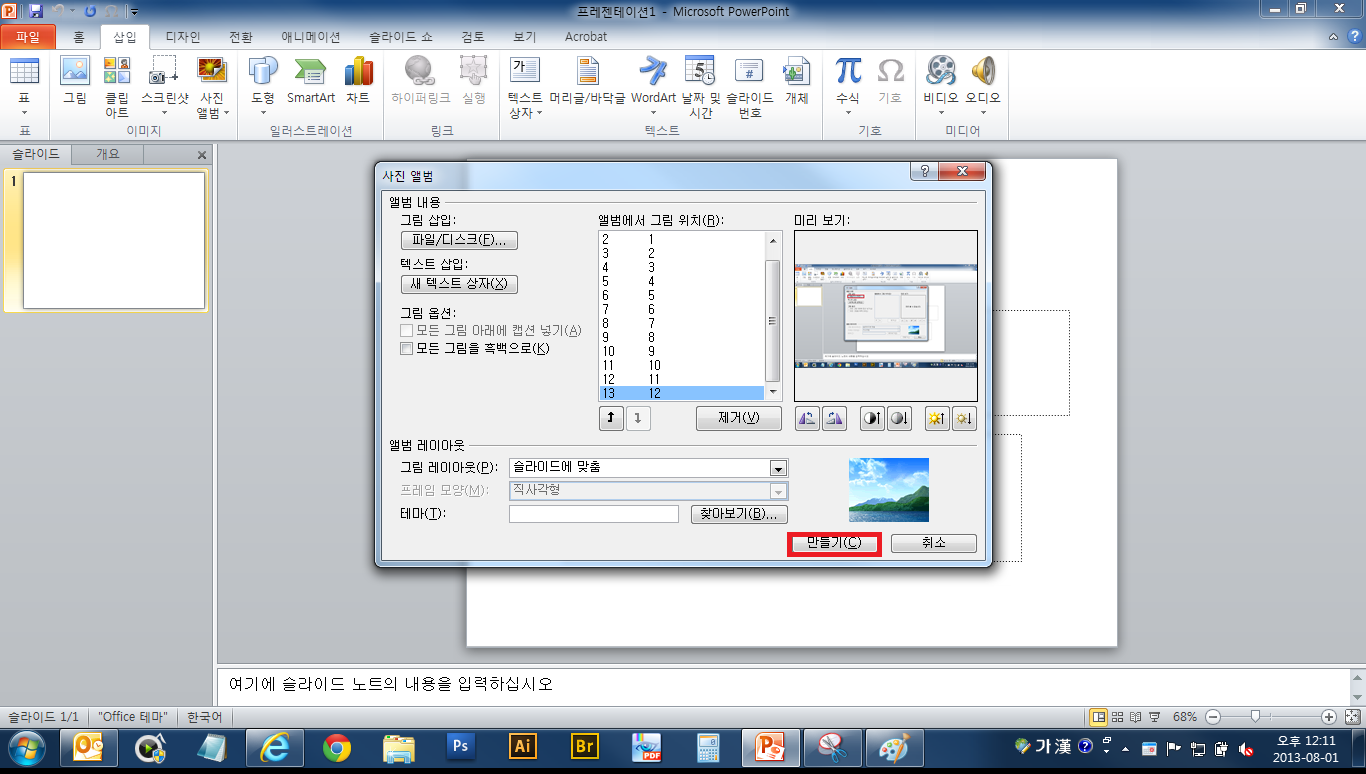This screenshot has height=774, width=1366.
Task: Increase picture contrast in preview
Action: [872, 419]
